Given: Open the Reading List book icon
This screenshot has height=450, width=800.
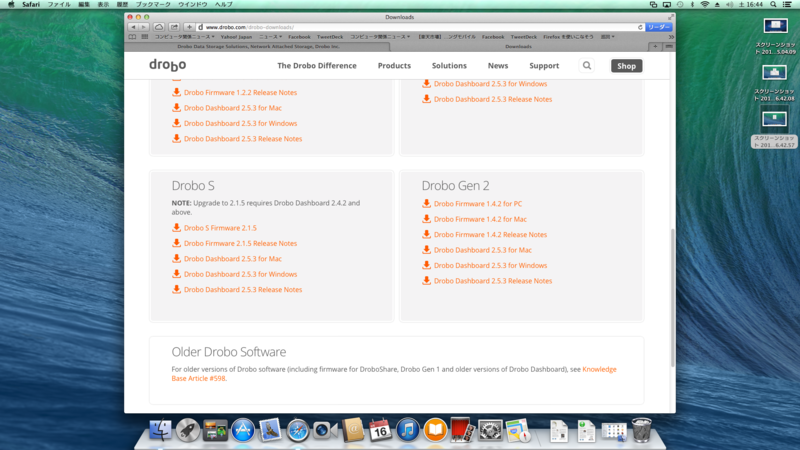Looking at the screenshot, I should pos(132,37).
